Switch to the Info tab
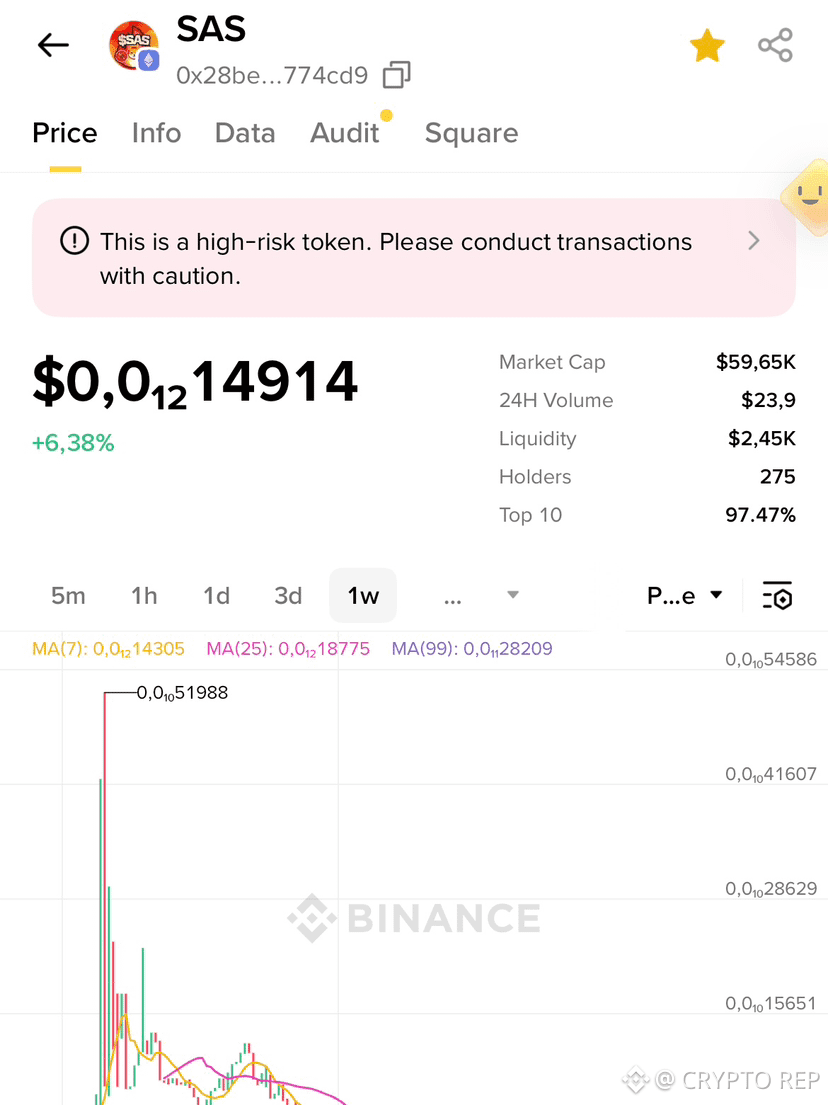Image resolution: width=828 pixels, height=1105 pixels. [x=156, y=133]
